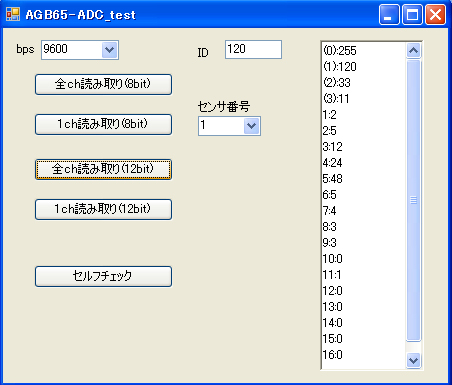Expand the センサ番号 dropdown arrow
The width and height of the screenshot is (452, 385).
(252, 126)
